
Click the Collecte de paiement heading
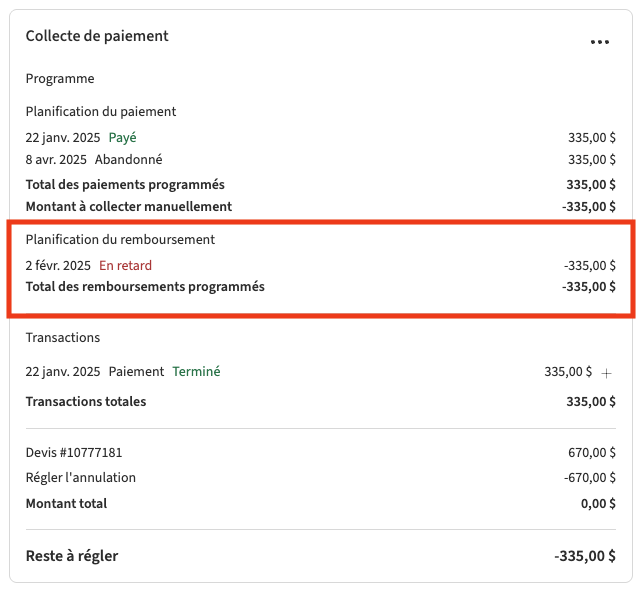pos(97,36)
